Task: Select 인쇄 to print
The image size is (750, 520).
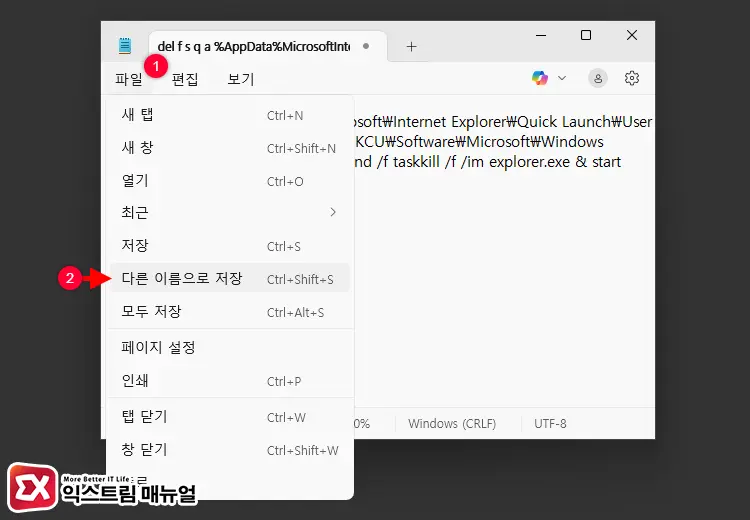Action: coord(230,381)
